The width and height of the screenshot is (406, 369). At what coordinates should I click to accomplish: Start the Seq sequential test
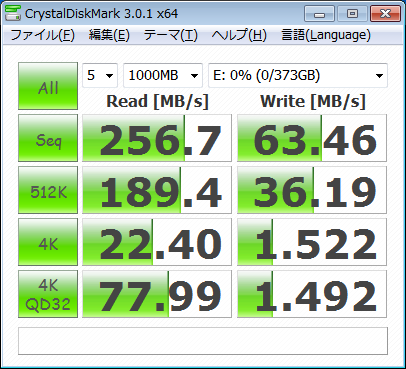click(48, 138)
